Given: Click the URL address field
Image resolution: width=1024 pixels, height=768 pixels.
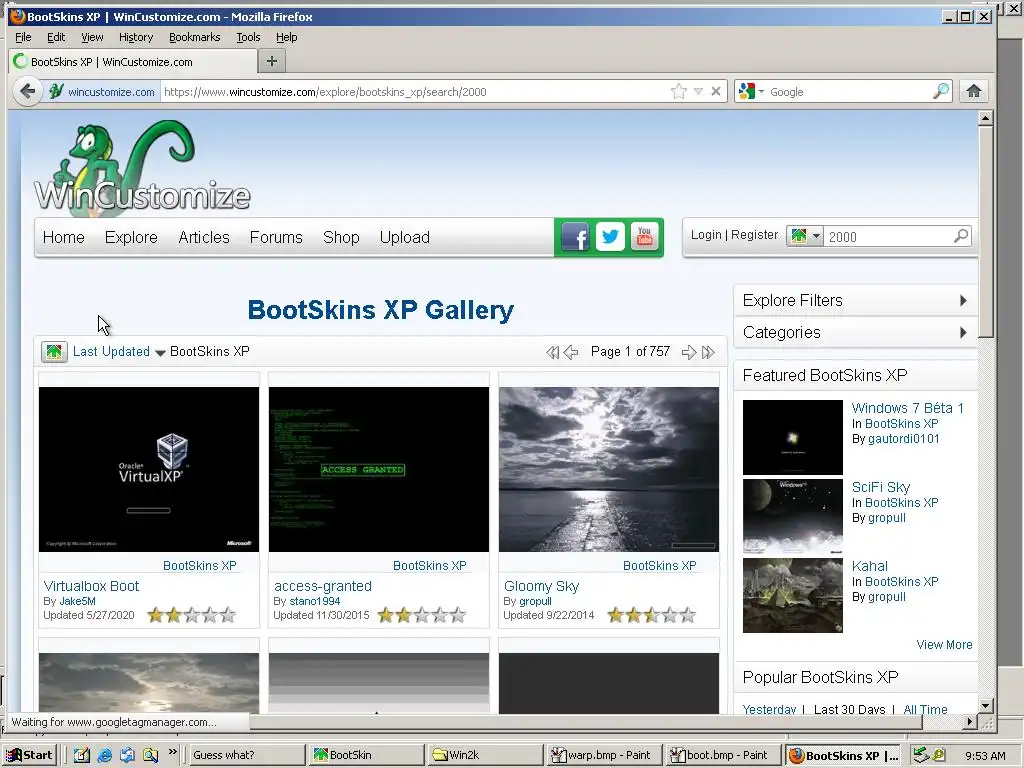Looking at the screenshot, I should [x=415, y=92].
